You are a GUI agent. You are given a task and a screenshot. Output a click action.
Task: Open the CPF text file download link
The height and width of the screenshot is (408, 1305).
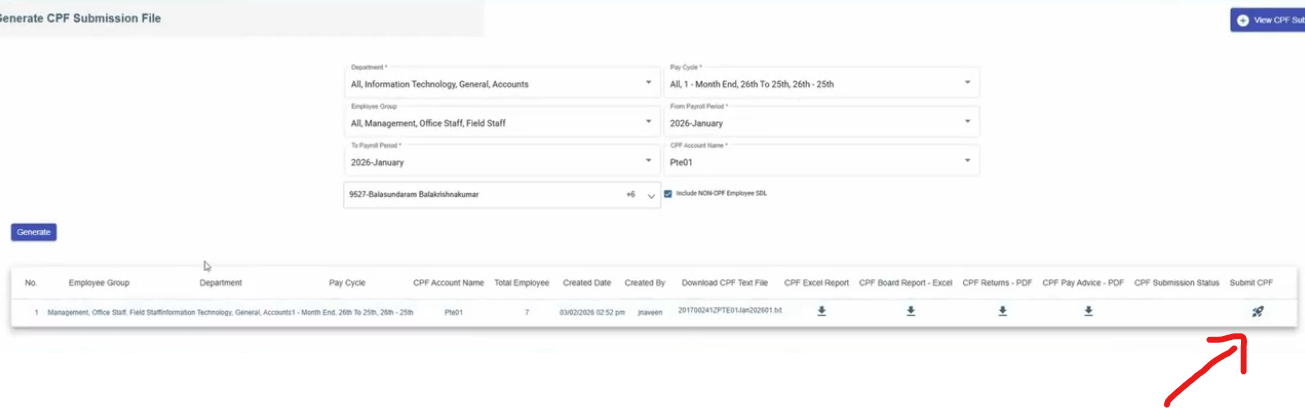pos(730,311)
